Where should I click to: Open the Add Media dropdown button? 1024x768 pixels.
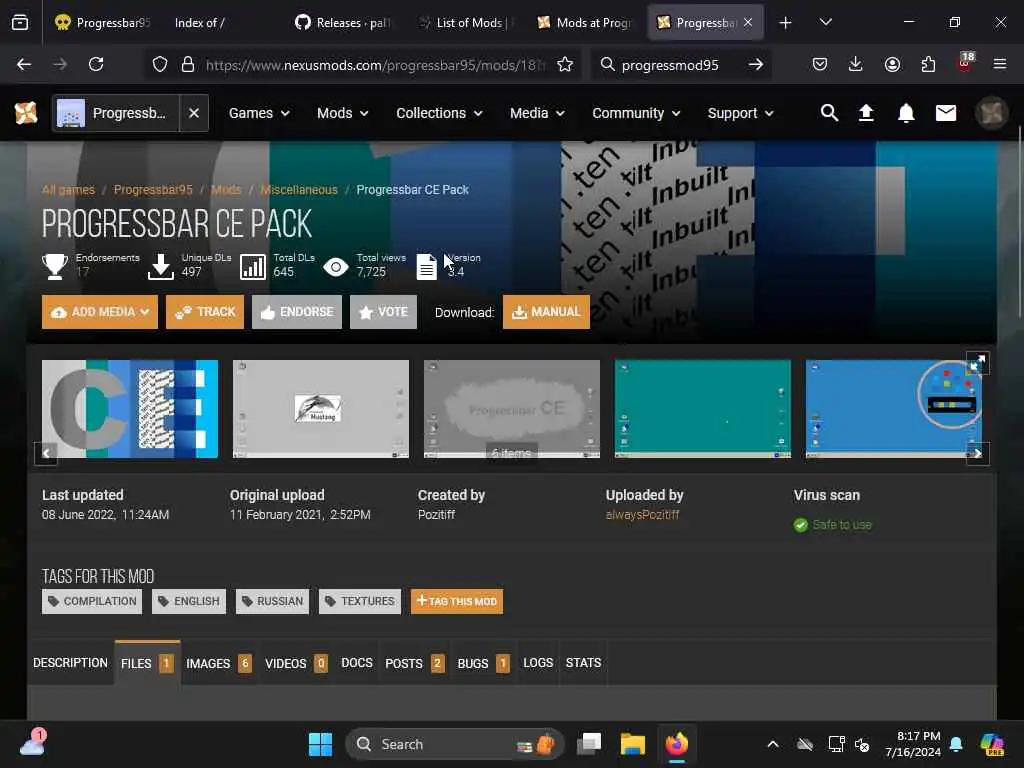pos(100,312)
